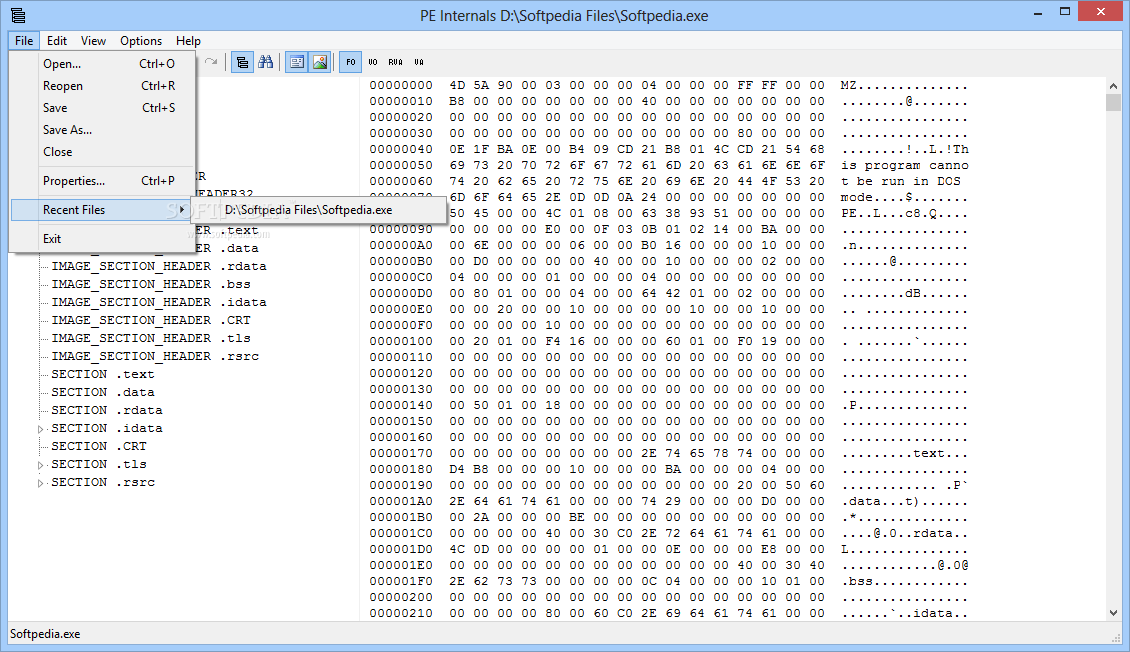The width and height of the screenshot is (1130, 652).
Task: Select SECTION .CRT tree item
Action: (x=99, y=446)
